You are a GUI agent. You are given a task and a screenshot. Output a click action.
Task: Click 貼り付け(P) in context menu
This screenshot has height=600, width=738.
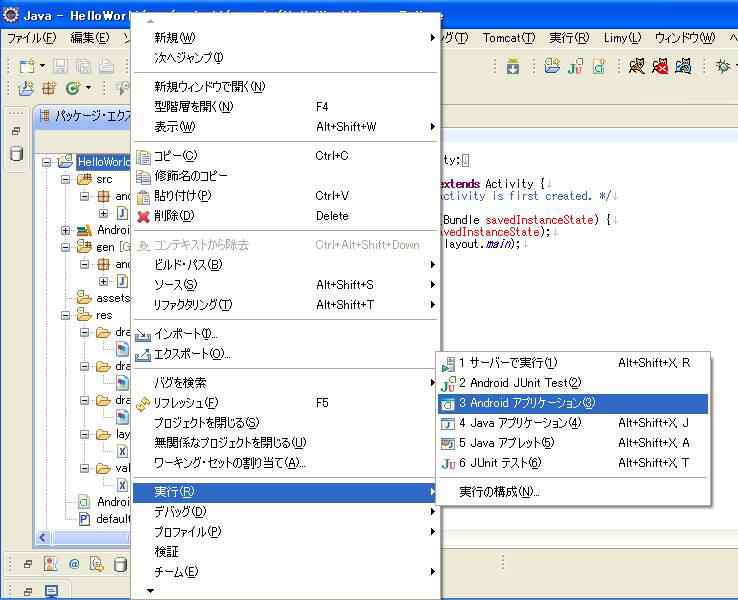click(x=286, y=196)
